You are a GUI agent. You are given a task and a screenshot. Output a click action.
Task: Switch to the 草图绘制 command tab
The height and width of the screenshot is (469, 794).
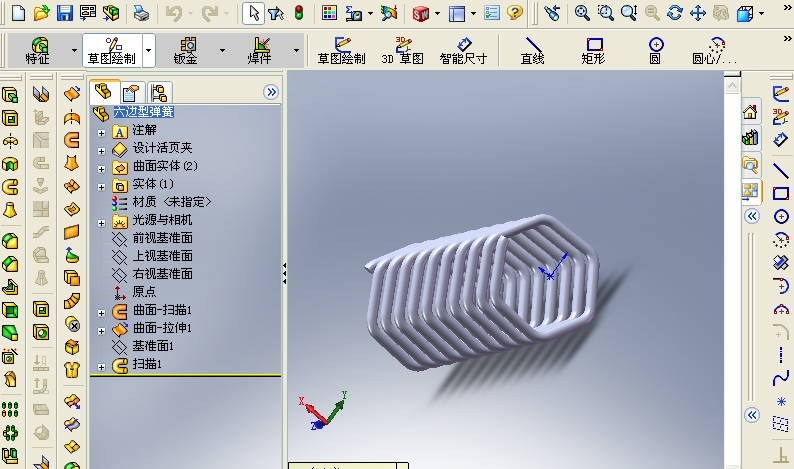[x=112, y=51]
